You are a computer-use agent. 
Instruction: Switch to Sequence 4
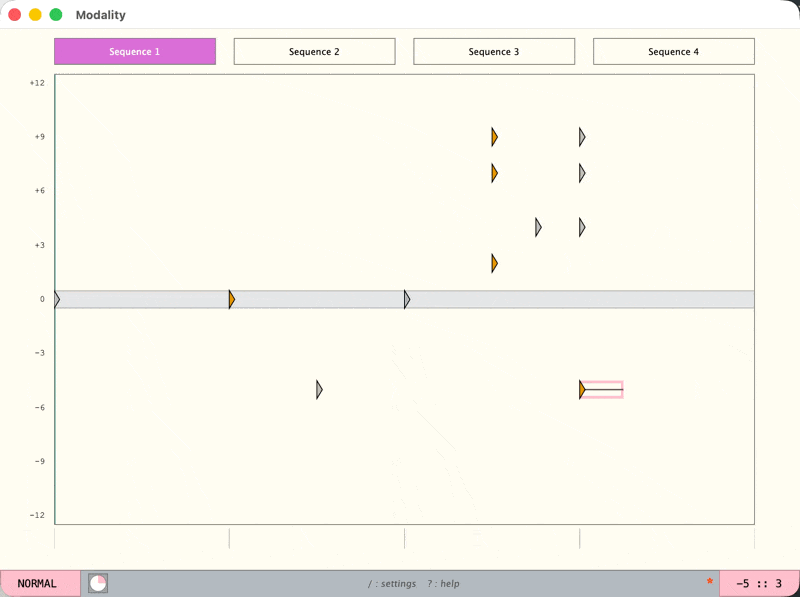pos(673,52)
